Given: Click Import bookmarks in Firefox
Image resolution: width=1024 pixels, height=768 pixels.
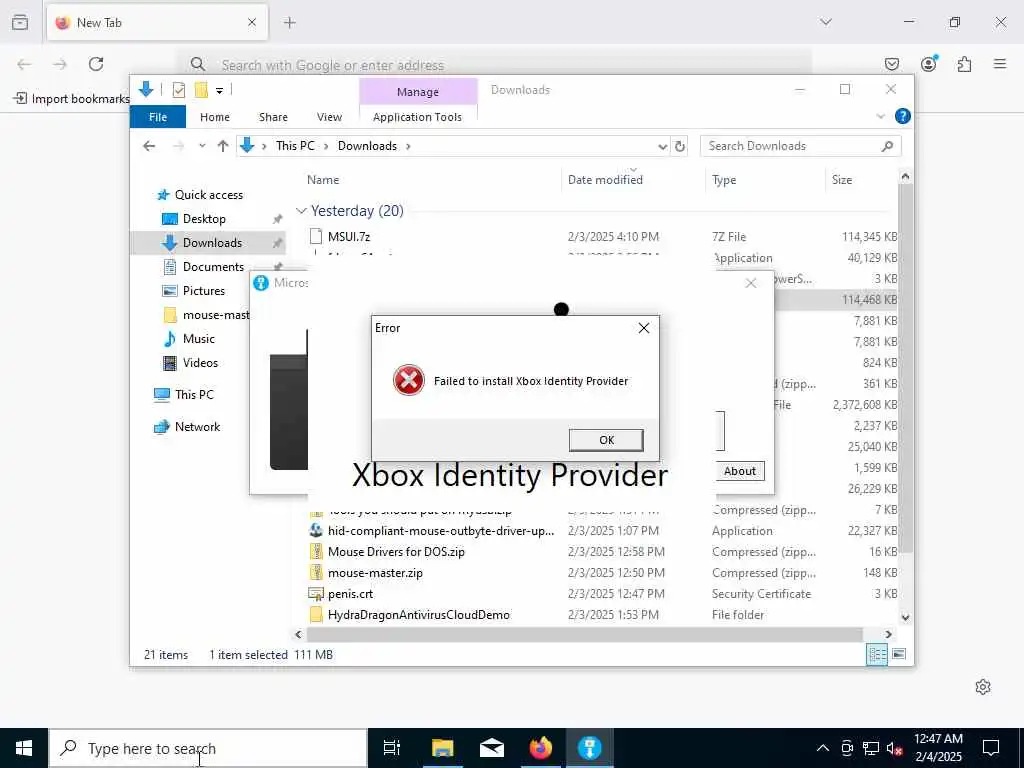Looking at the screenshot, I should [x=72, y=99].
